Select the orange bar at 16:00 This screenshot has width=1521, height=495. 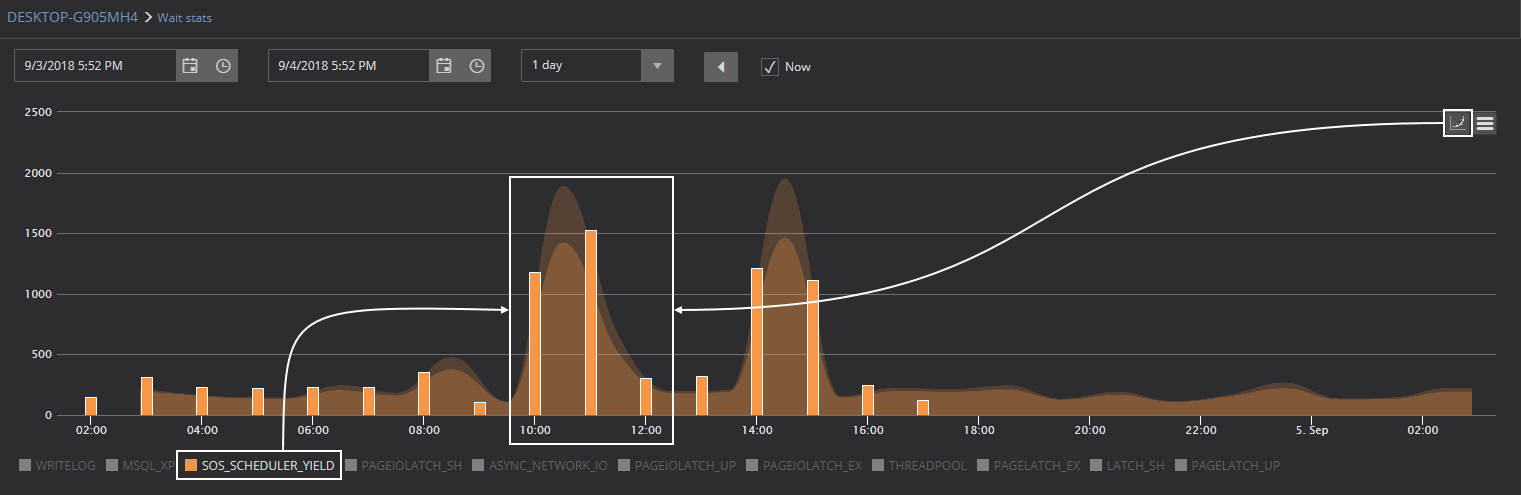pyautogui.click(x=868, y=400)
